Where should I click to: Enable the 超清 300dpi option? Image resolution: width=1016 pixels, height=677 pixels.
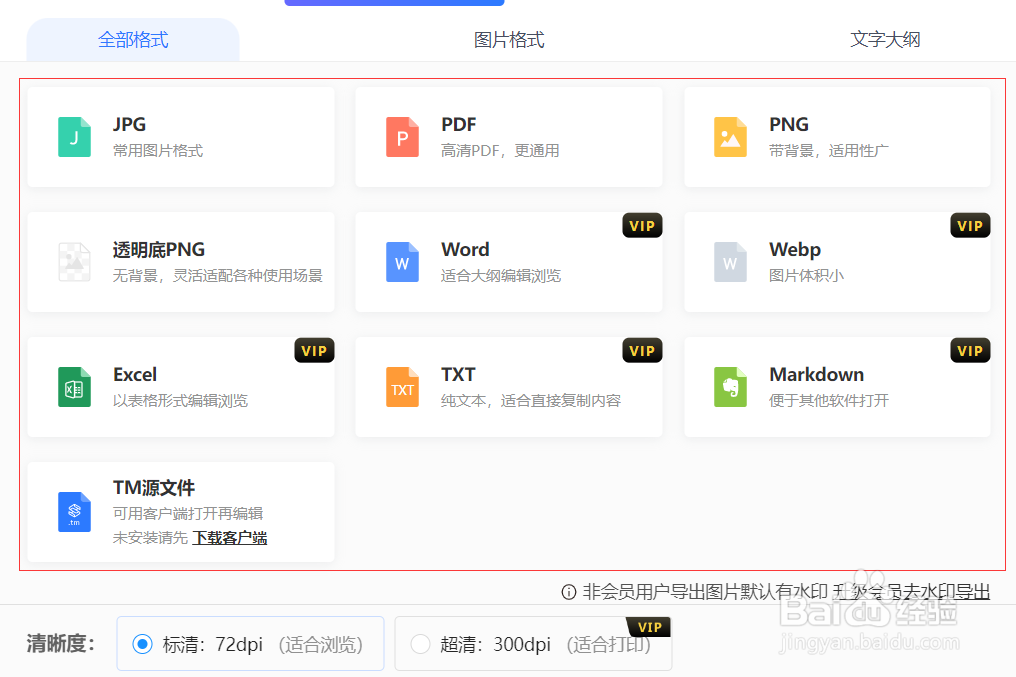[x=420, y=645]
